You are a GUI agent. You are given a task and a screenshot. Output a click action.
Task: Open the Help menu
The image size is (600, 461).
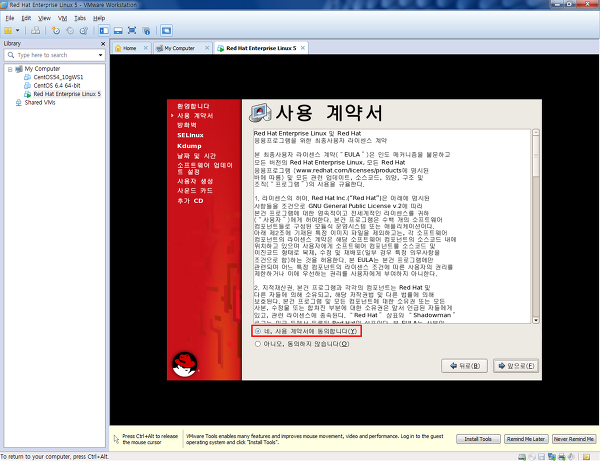(99, 18)
